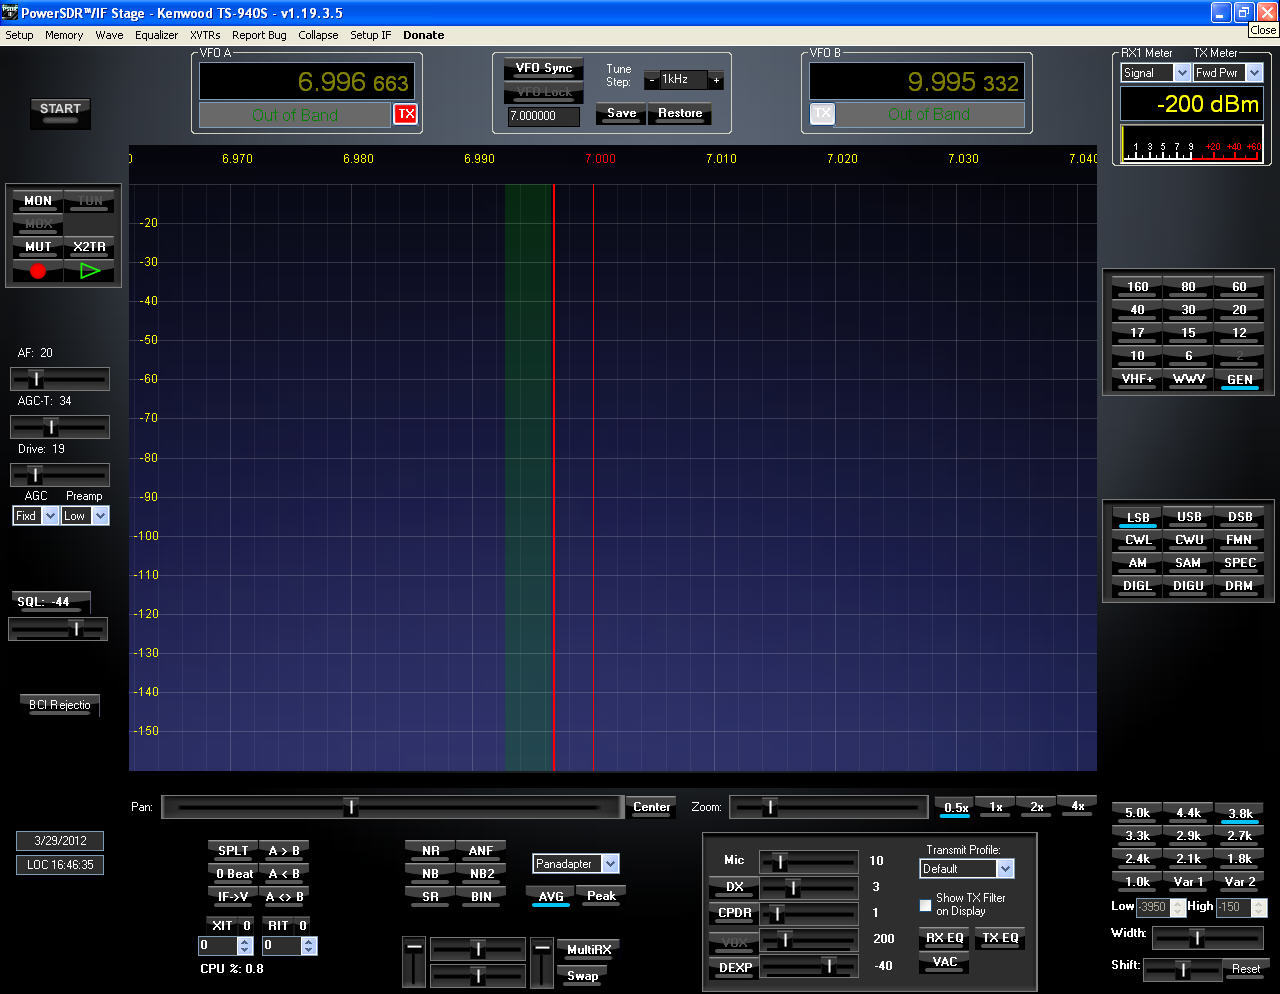Select the GEN general band button
The image size is (1280, 994).
point(1239,380)
